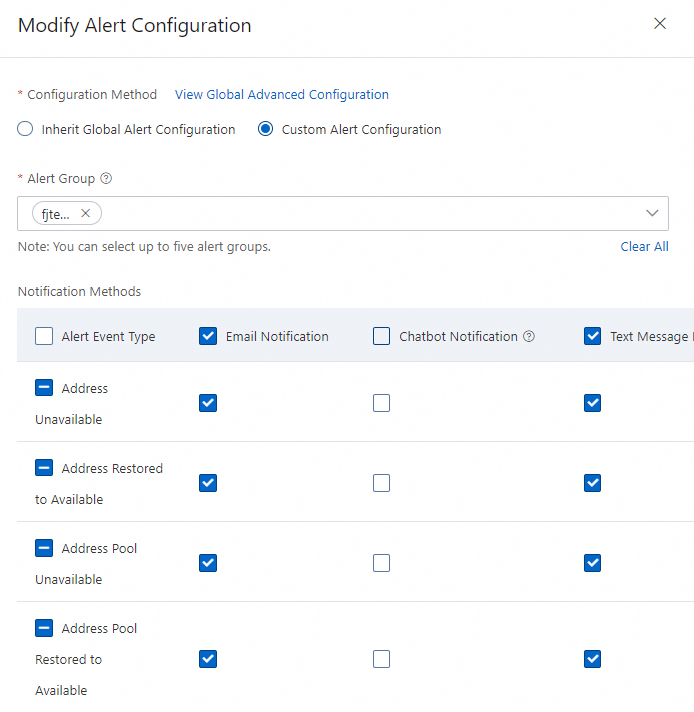Enable the Chatbot Notification header checkbox
The image size is (694, 712).
pyautogui.click(x=381, y=336)
